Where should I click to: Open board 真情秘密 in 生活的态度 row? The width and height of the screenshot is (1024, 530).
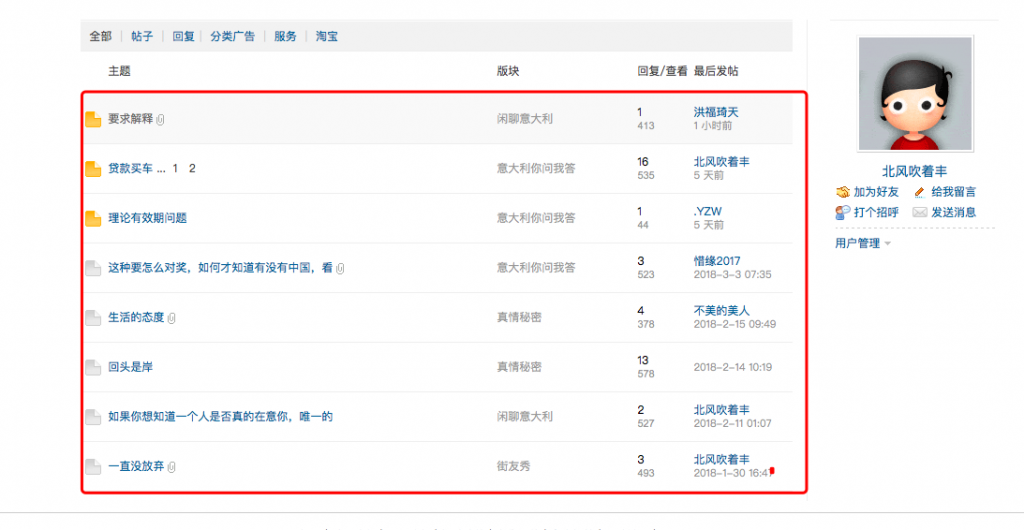(x=519, y=317)
